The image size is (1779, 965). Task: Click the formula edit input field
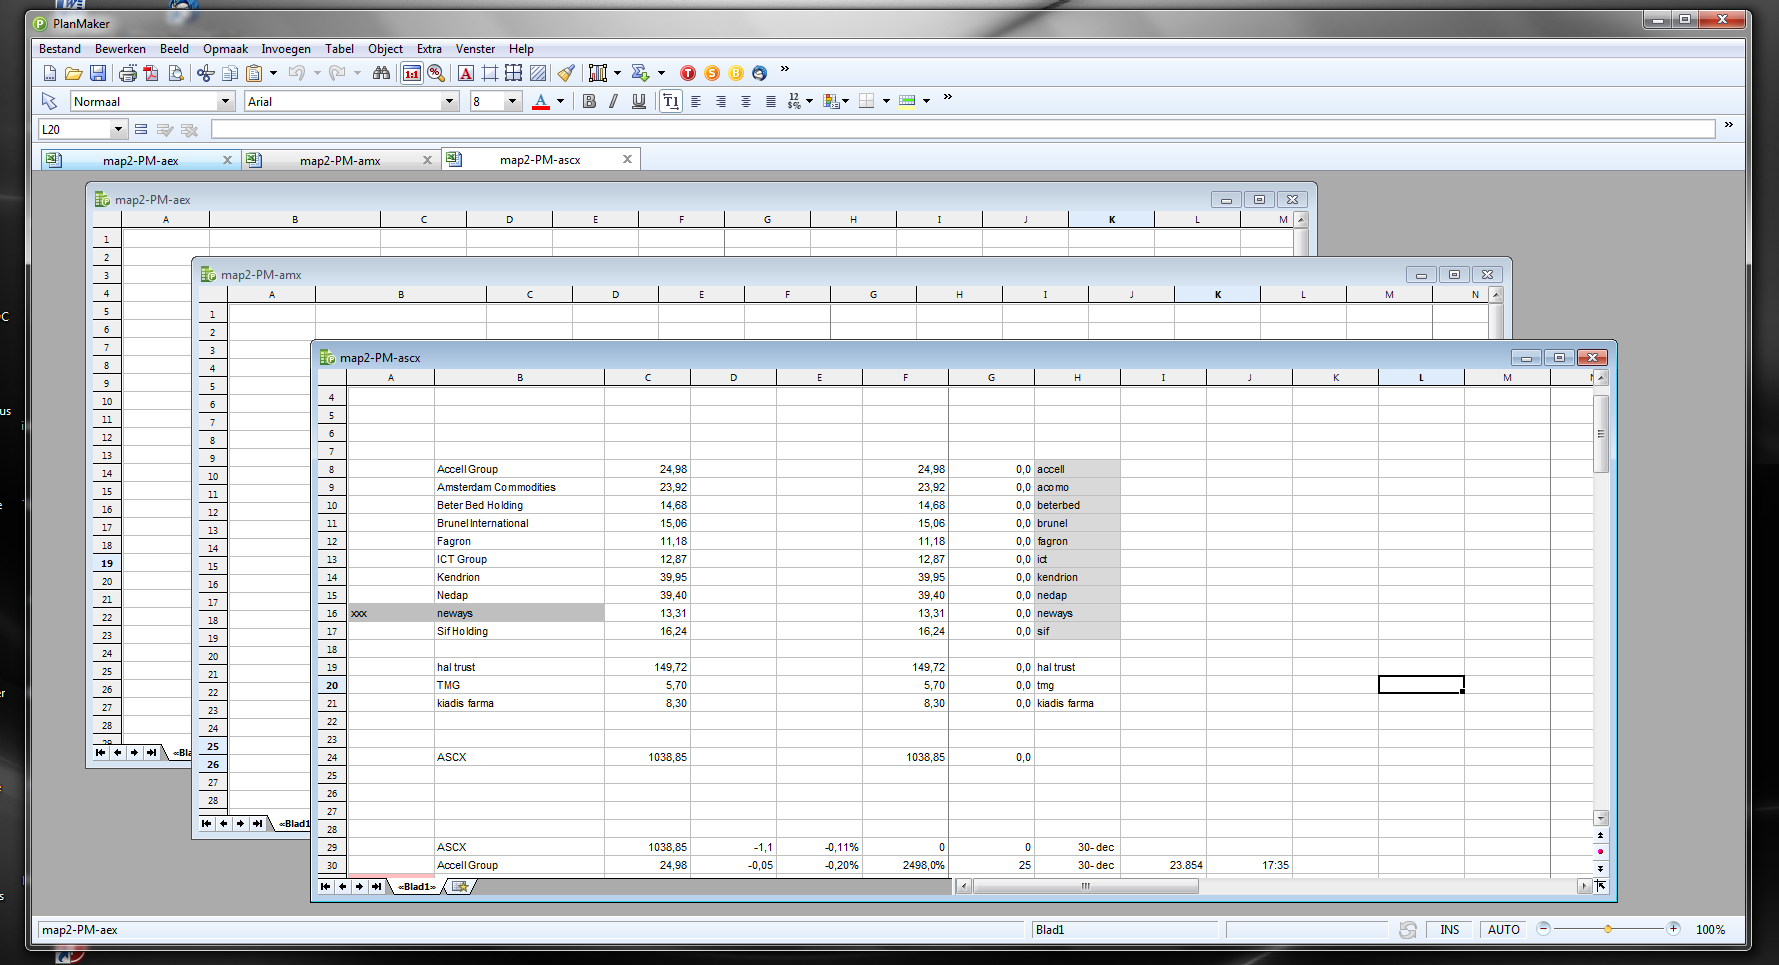(962, 129)
